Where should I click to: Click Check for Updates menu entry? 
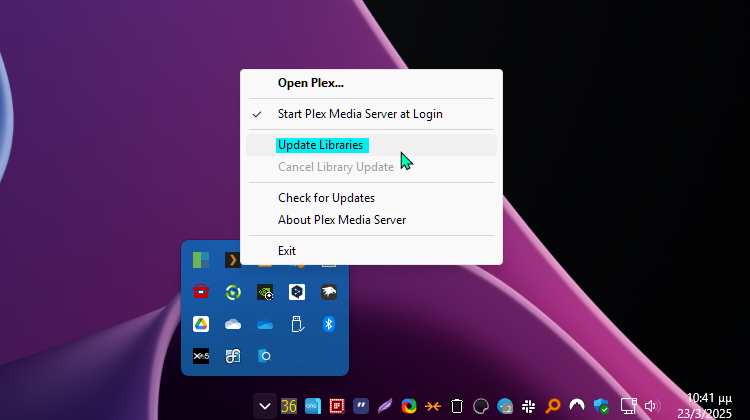pos(371,198)
